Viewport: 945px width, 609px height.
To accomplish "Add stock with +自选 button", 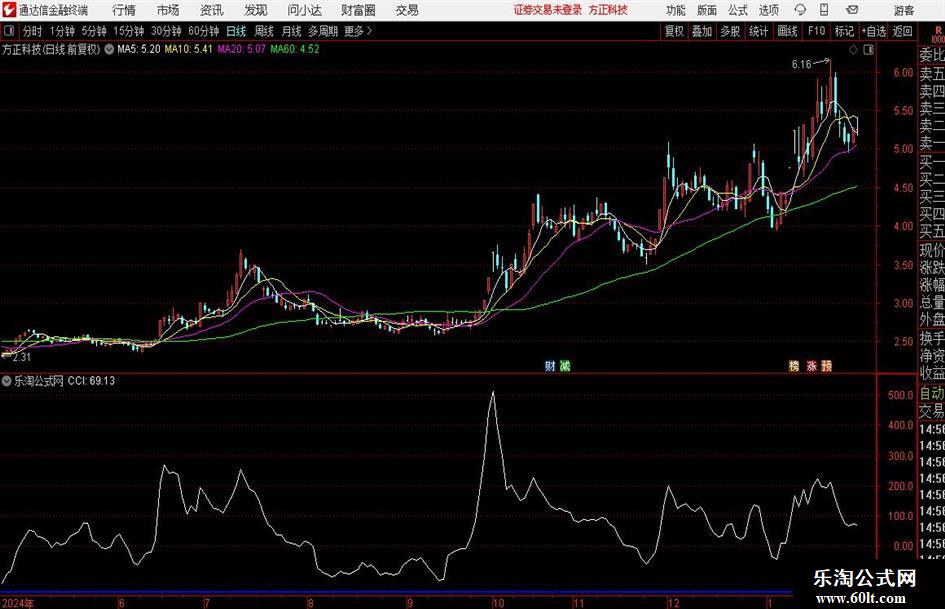I will coord(873,31).
